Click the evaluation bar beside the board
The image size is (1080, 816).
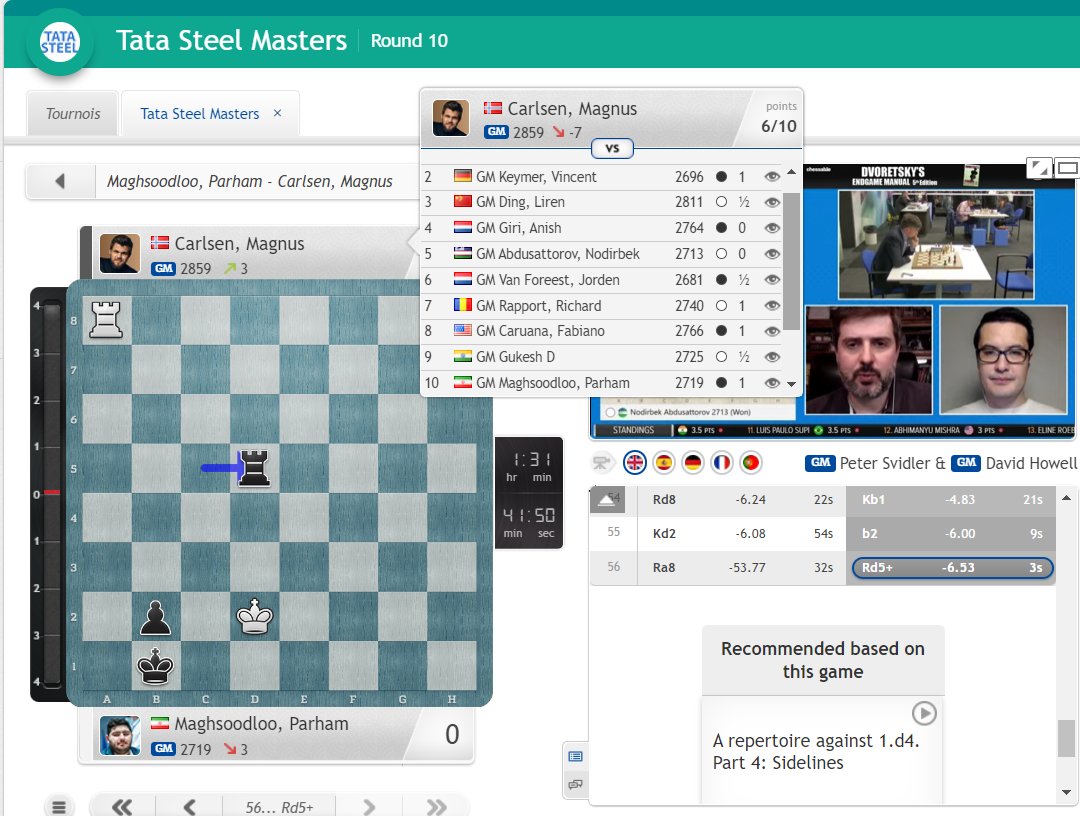coord(50,494)
